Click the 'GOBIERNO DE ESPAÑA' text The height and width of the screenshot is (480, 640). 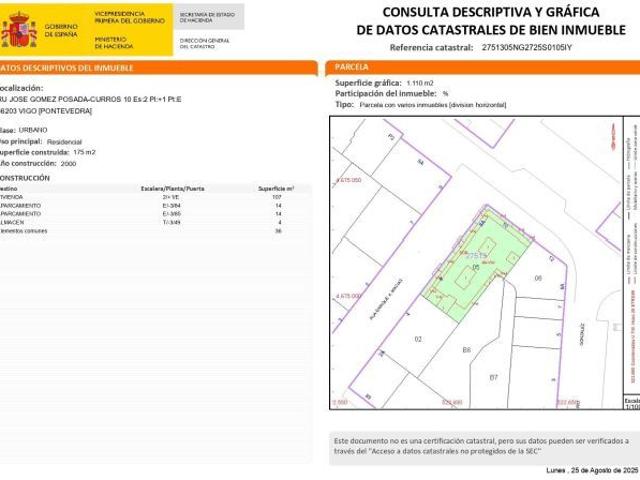[61, 30]
